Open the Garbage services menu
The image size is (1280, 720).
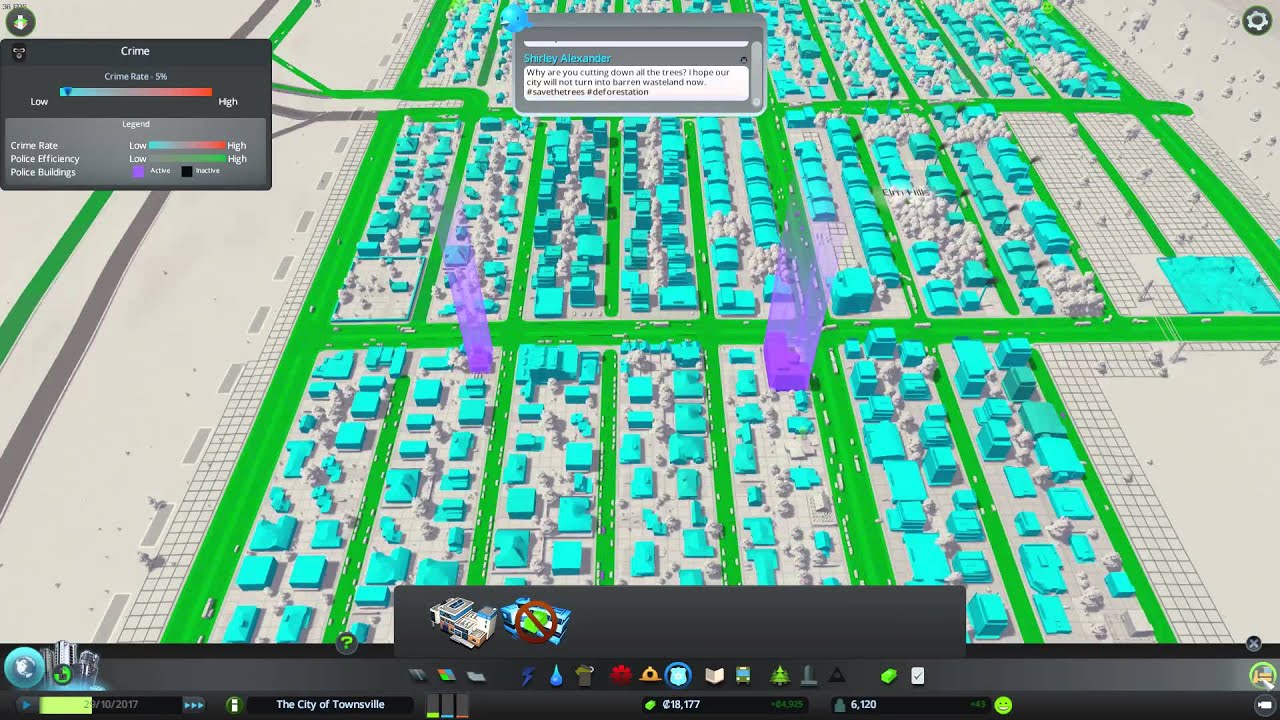pyautogui.click(x=585, y=676)
